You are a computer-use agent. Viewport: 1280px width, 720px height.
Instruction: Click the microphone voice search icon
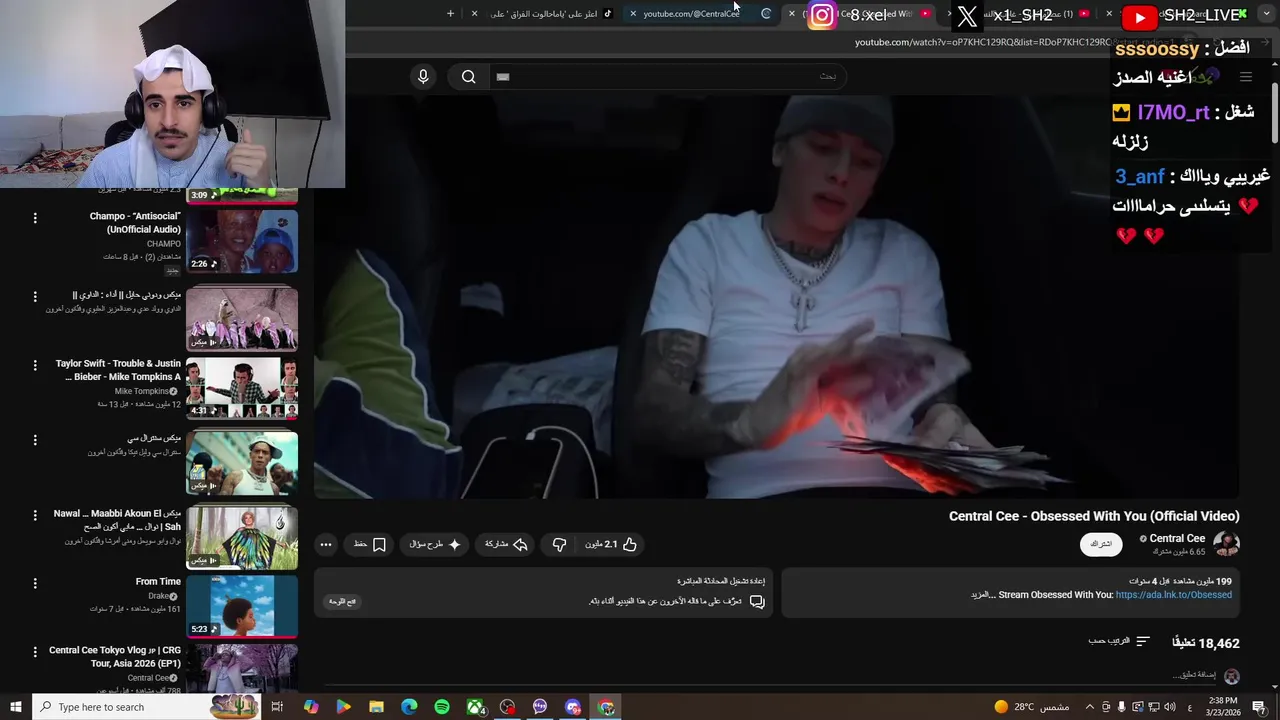click(x=423, y=77)
